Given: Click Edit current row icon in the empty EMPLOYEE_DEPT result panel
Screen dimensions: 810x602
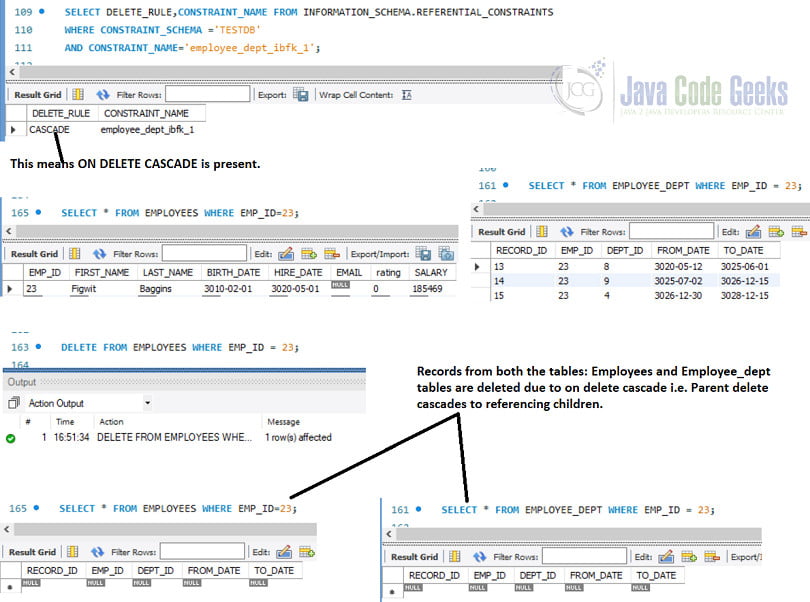Looking at the screenshot, I should coord(666,557).
